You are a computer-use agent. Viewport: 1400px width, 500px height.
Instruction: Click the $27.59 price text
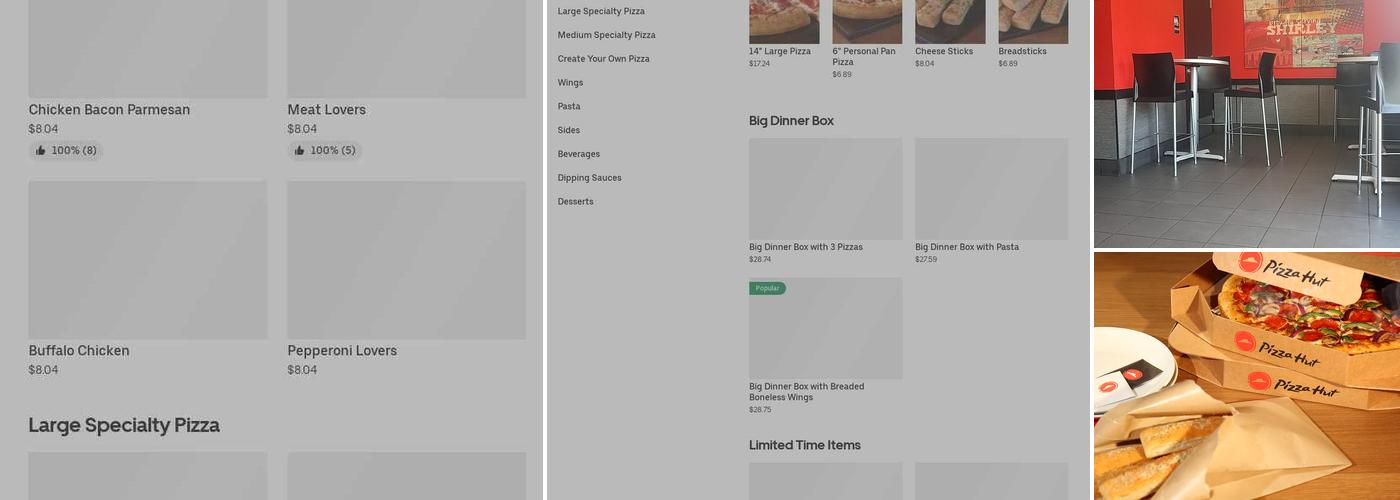pos(926,260)
